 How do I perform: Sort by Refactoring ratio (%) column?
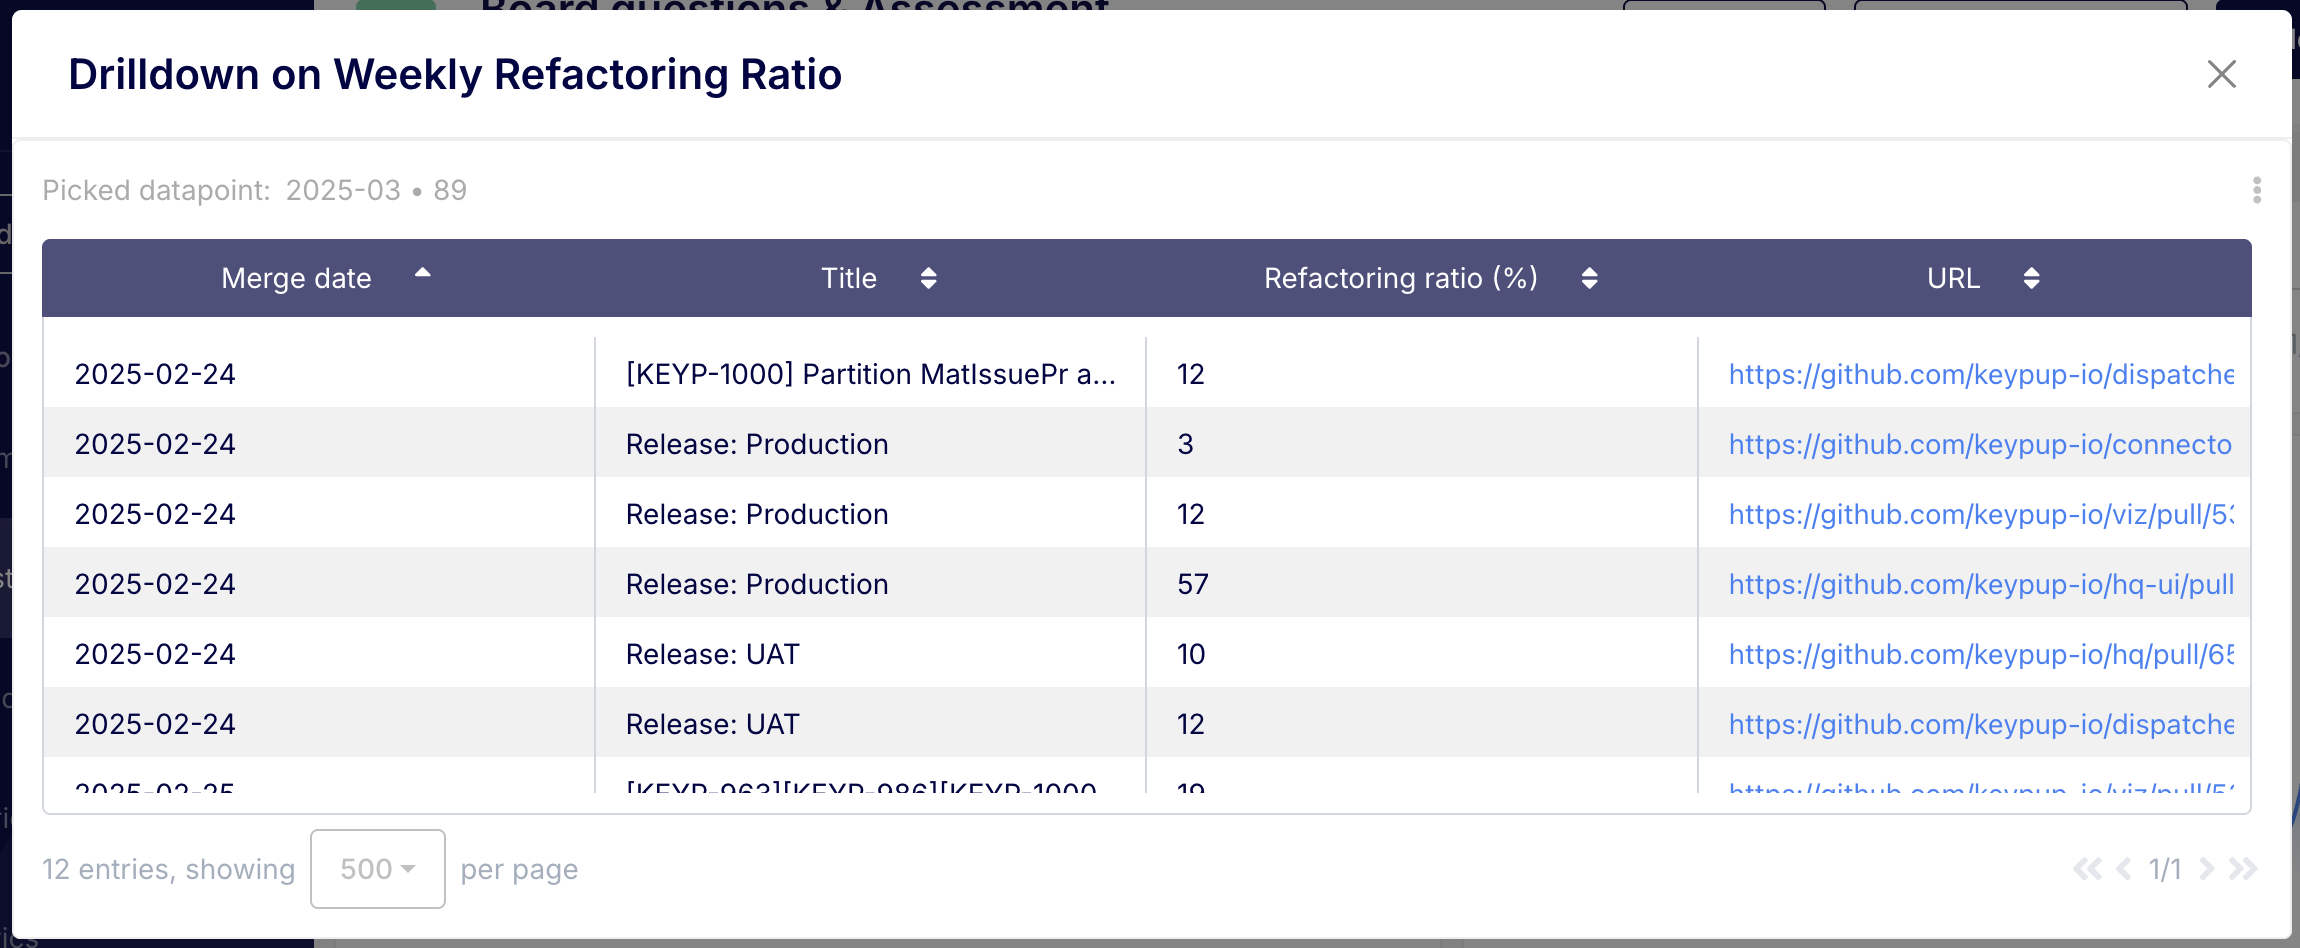click(1589, 278)
